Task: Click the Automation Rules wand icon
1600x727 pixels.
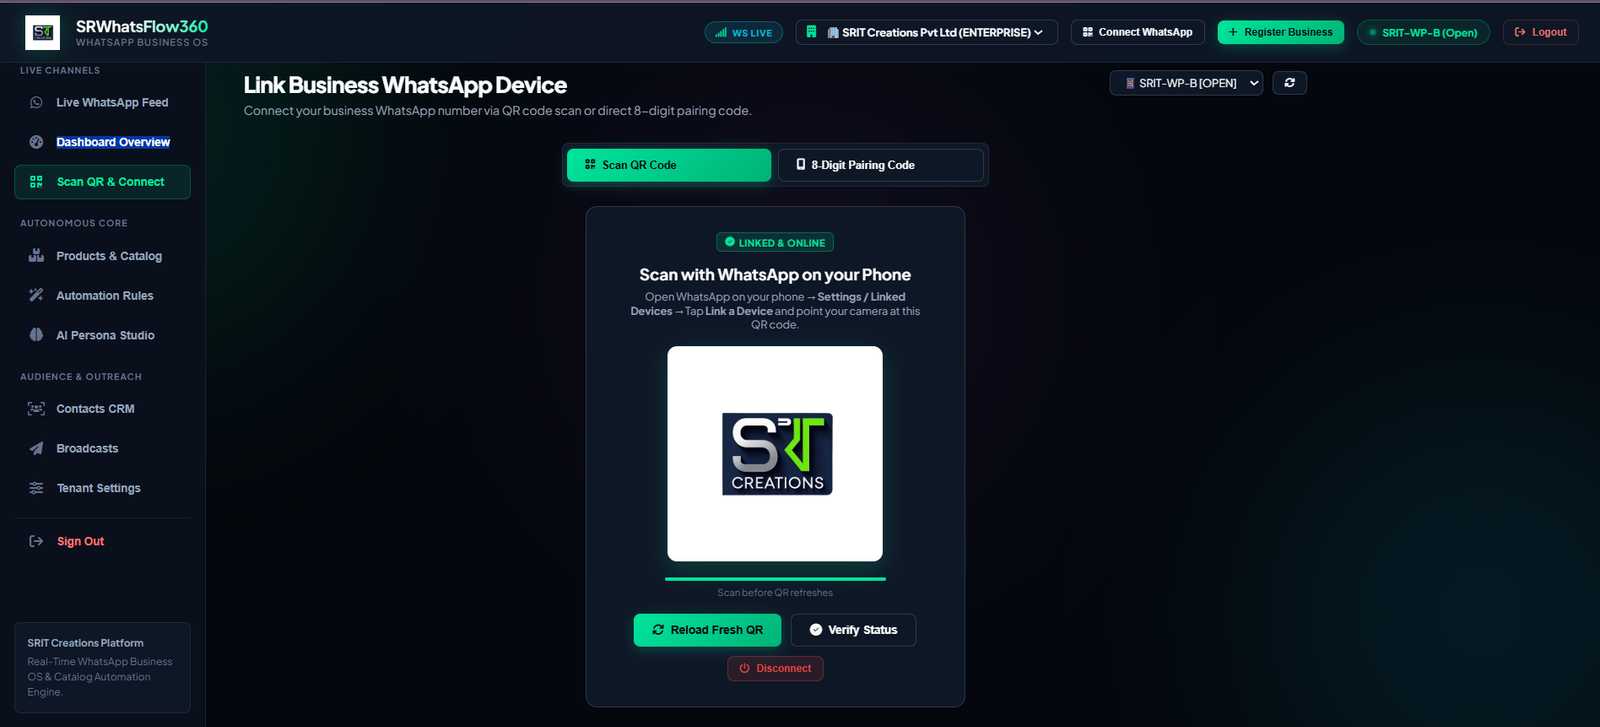Action: 36,296
